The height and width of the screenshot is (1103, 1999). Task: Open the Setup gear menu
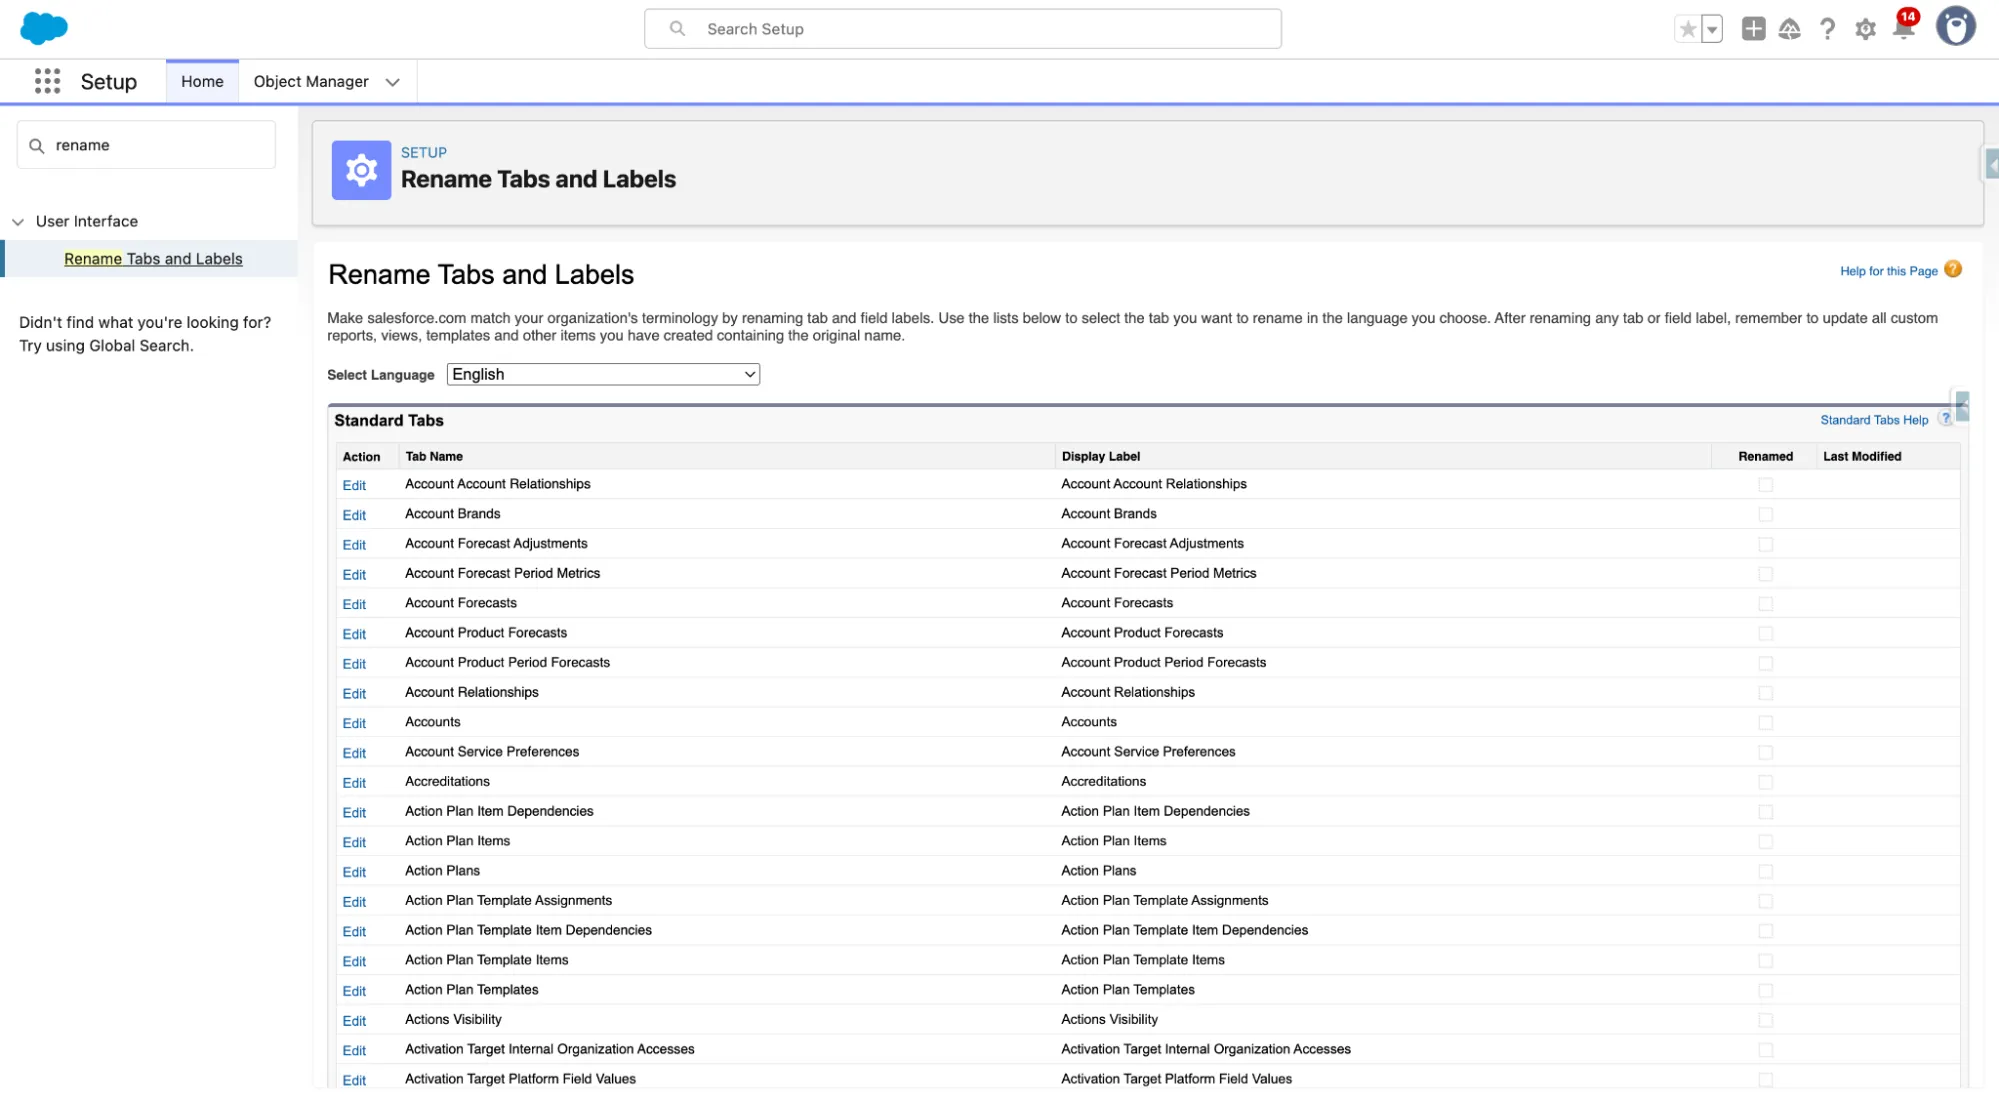pyautogui.click(x=1865, y=29)
